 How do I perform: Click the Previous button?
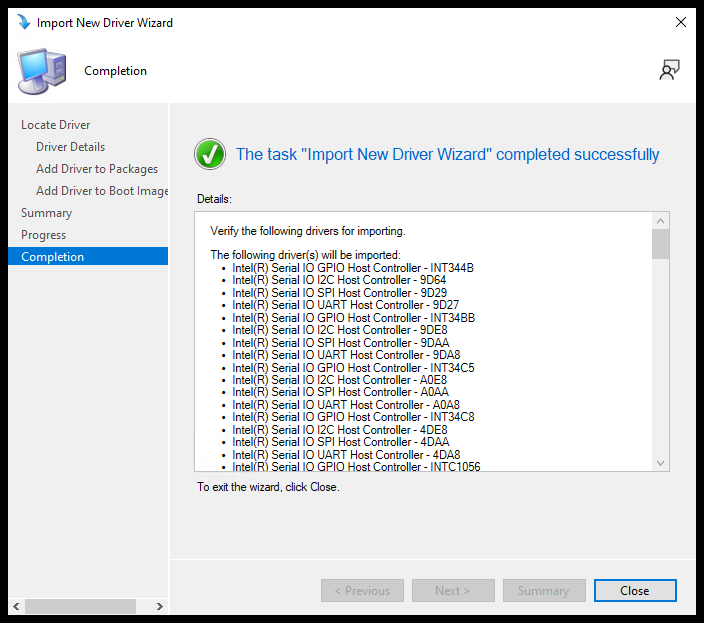(x=363, y=591)
